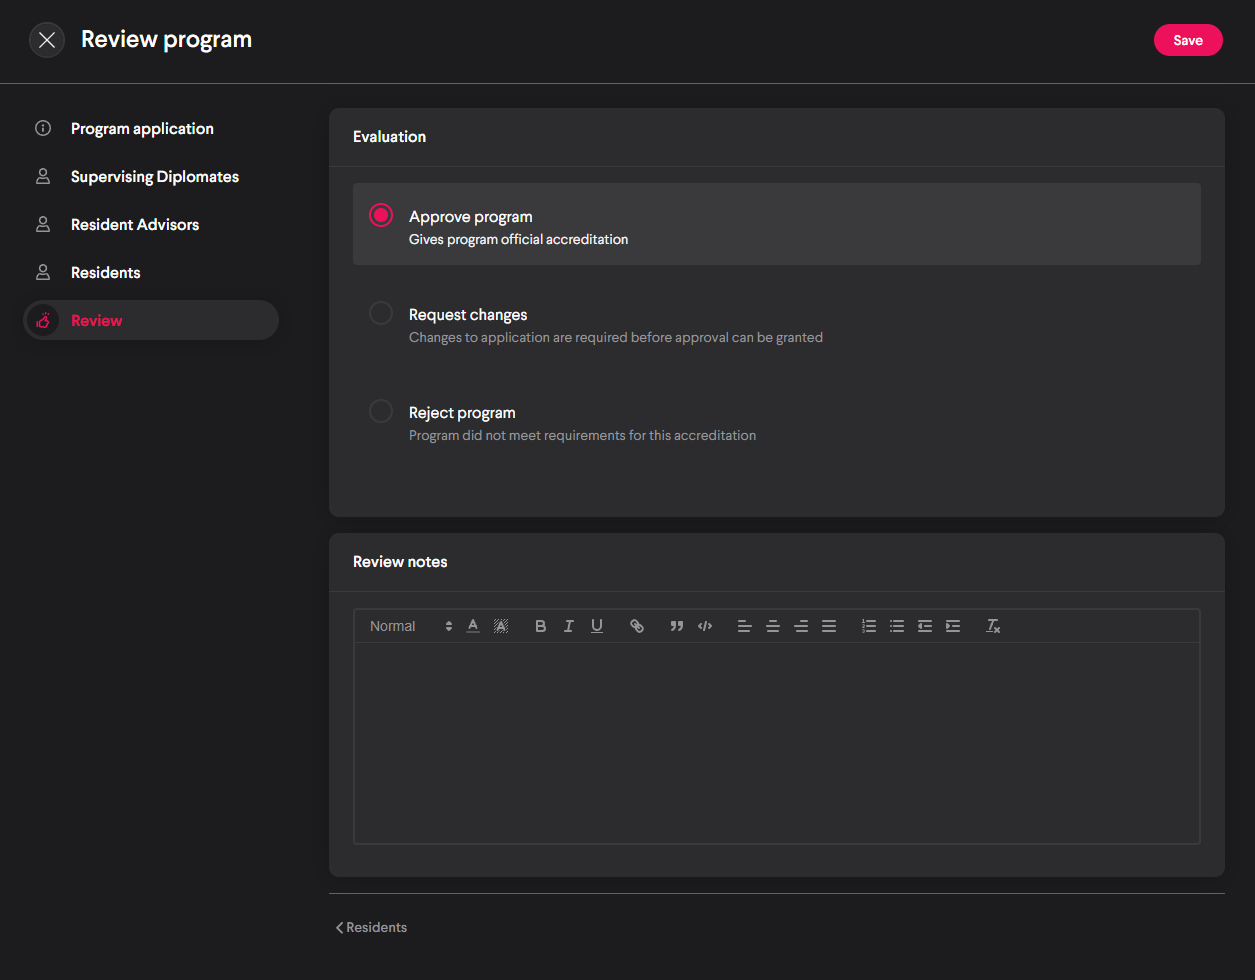1255x980 pixels.
Task: Select the Approve program radio button
Action: coord(381,215)
